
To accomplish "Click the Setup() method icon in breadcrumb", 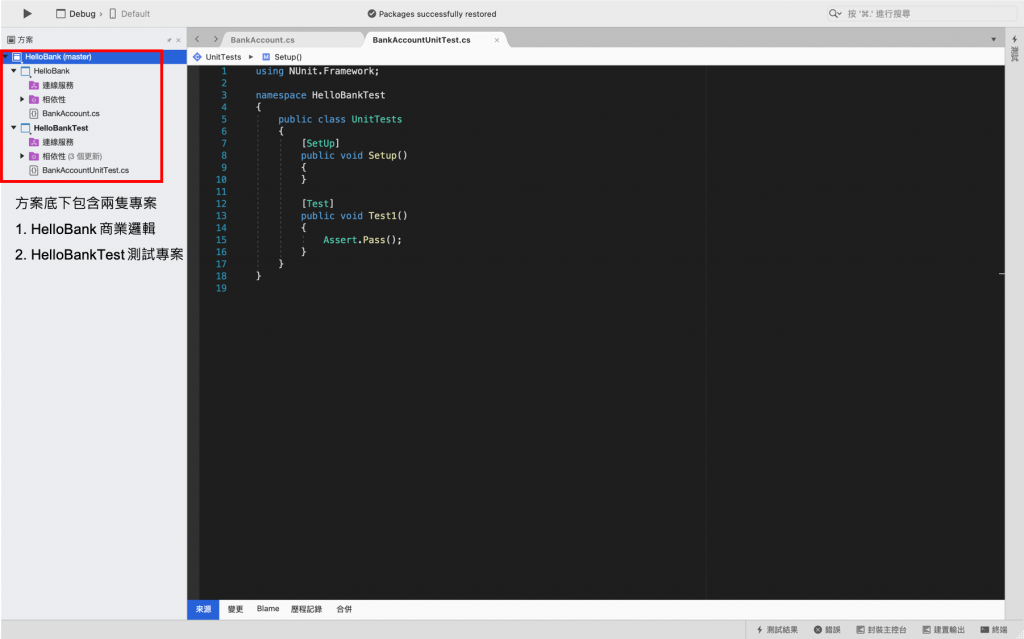I will (x=266, y=57).
